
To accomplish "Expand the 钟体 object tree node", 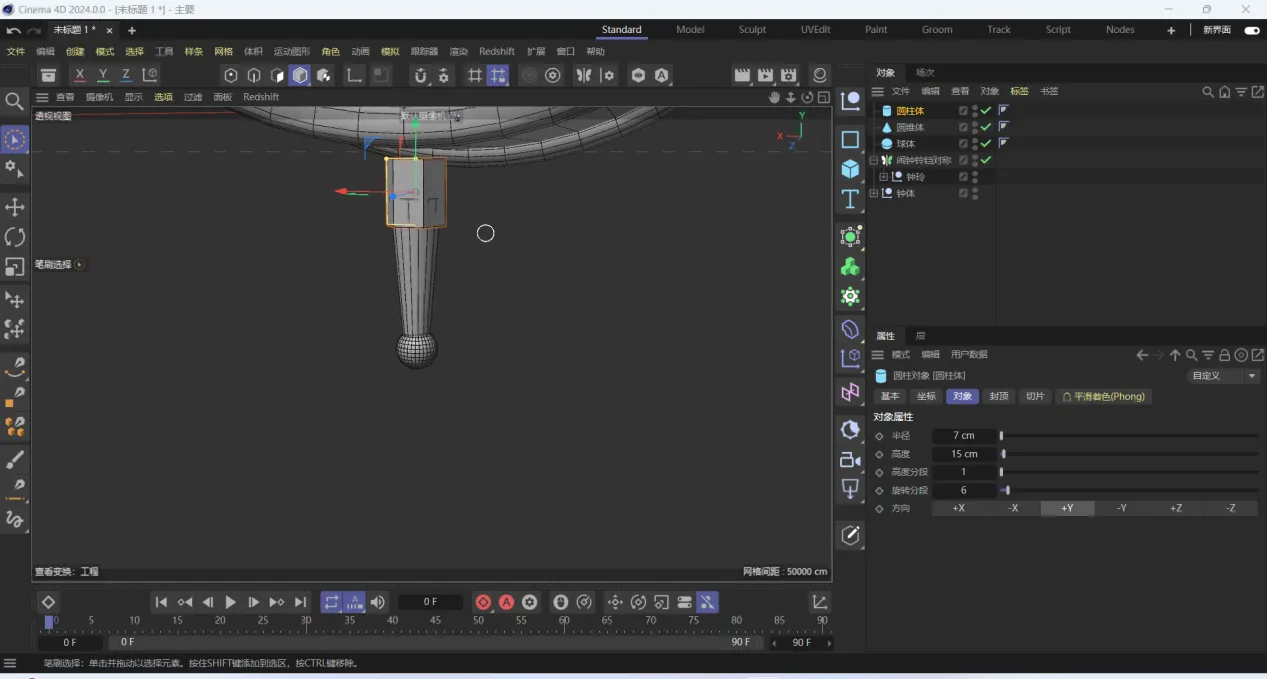I will tap(874, 193).
